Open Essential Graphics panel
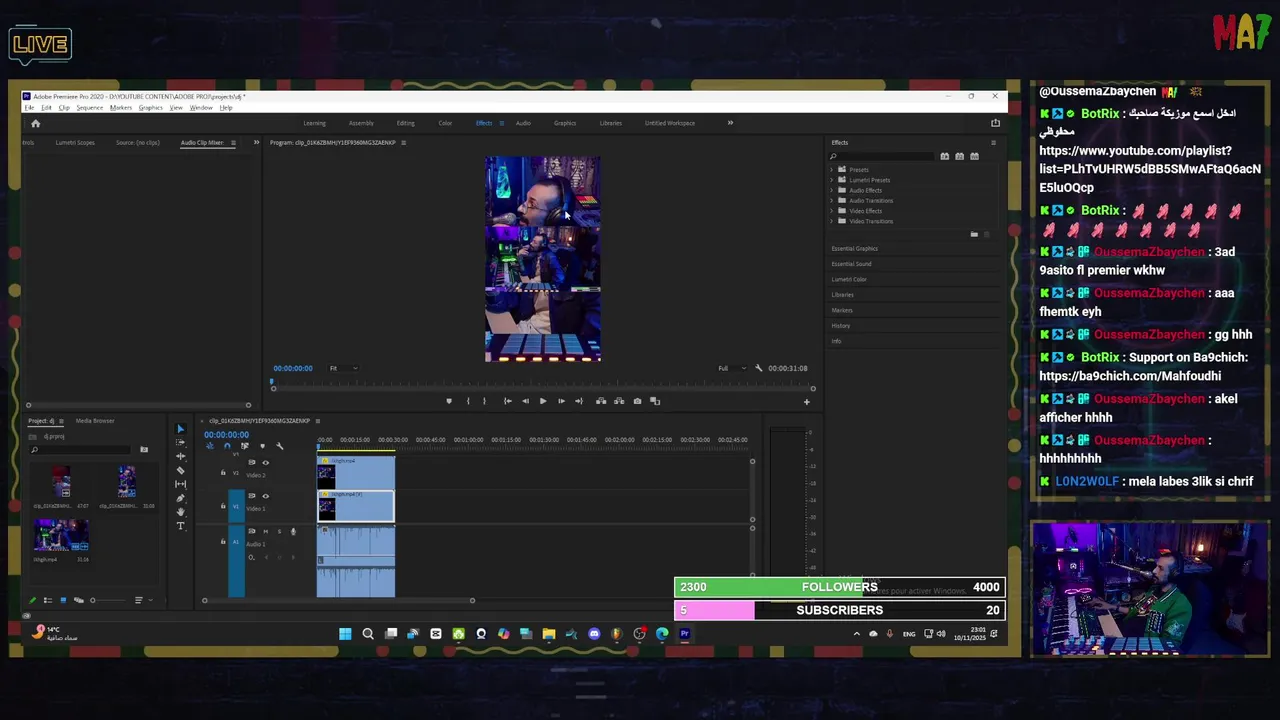 (854, 248)
